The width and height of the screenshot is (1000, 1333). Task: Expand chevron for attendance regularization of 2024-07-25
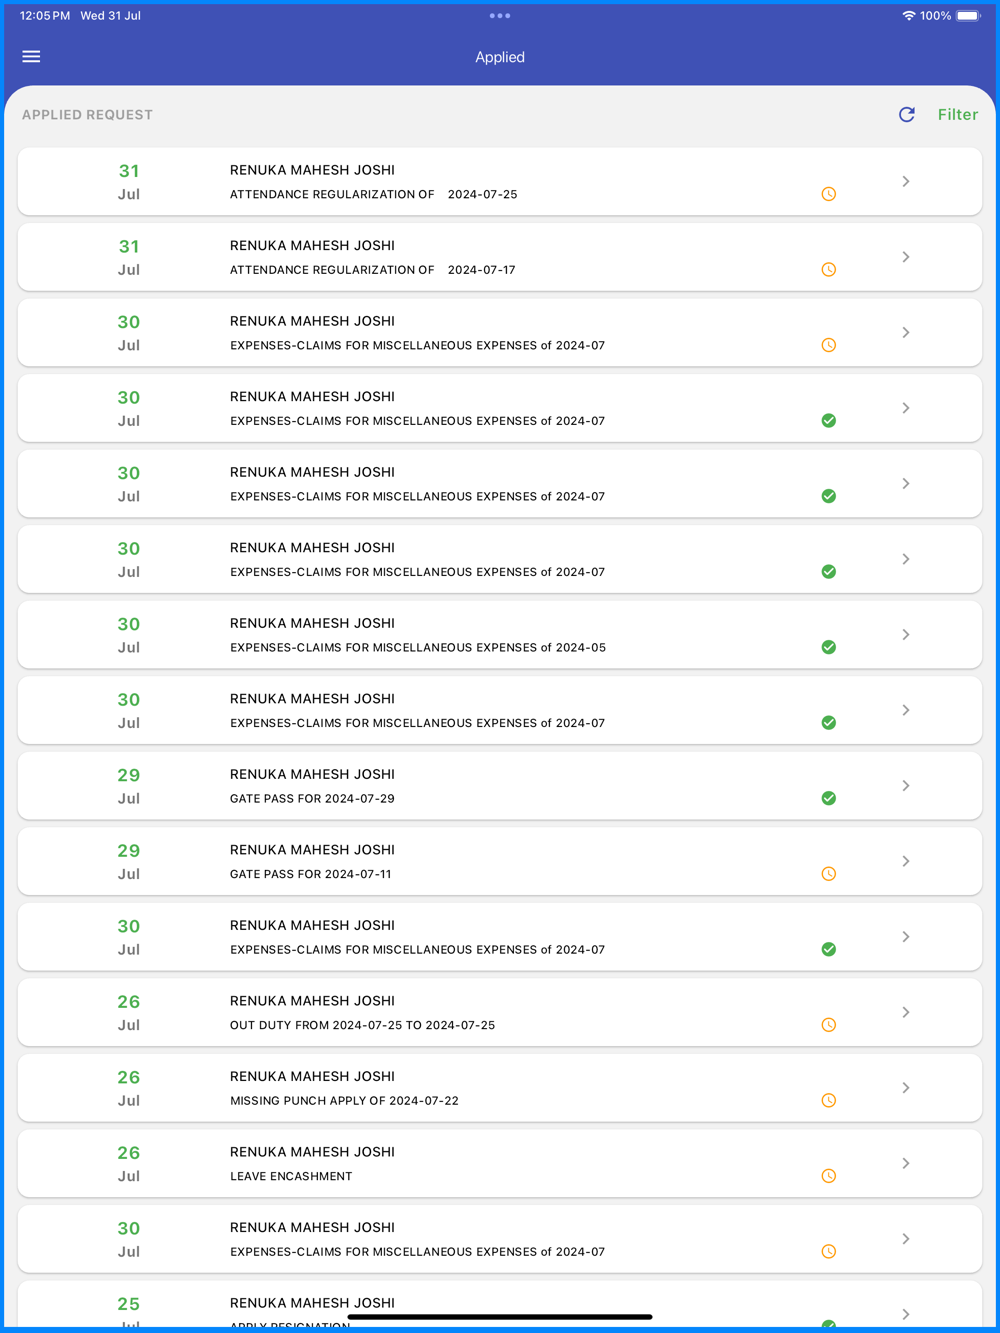[906, 182]
